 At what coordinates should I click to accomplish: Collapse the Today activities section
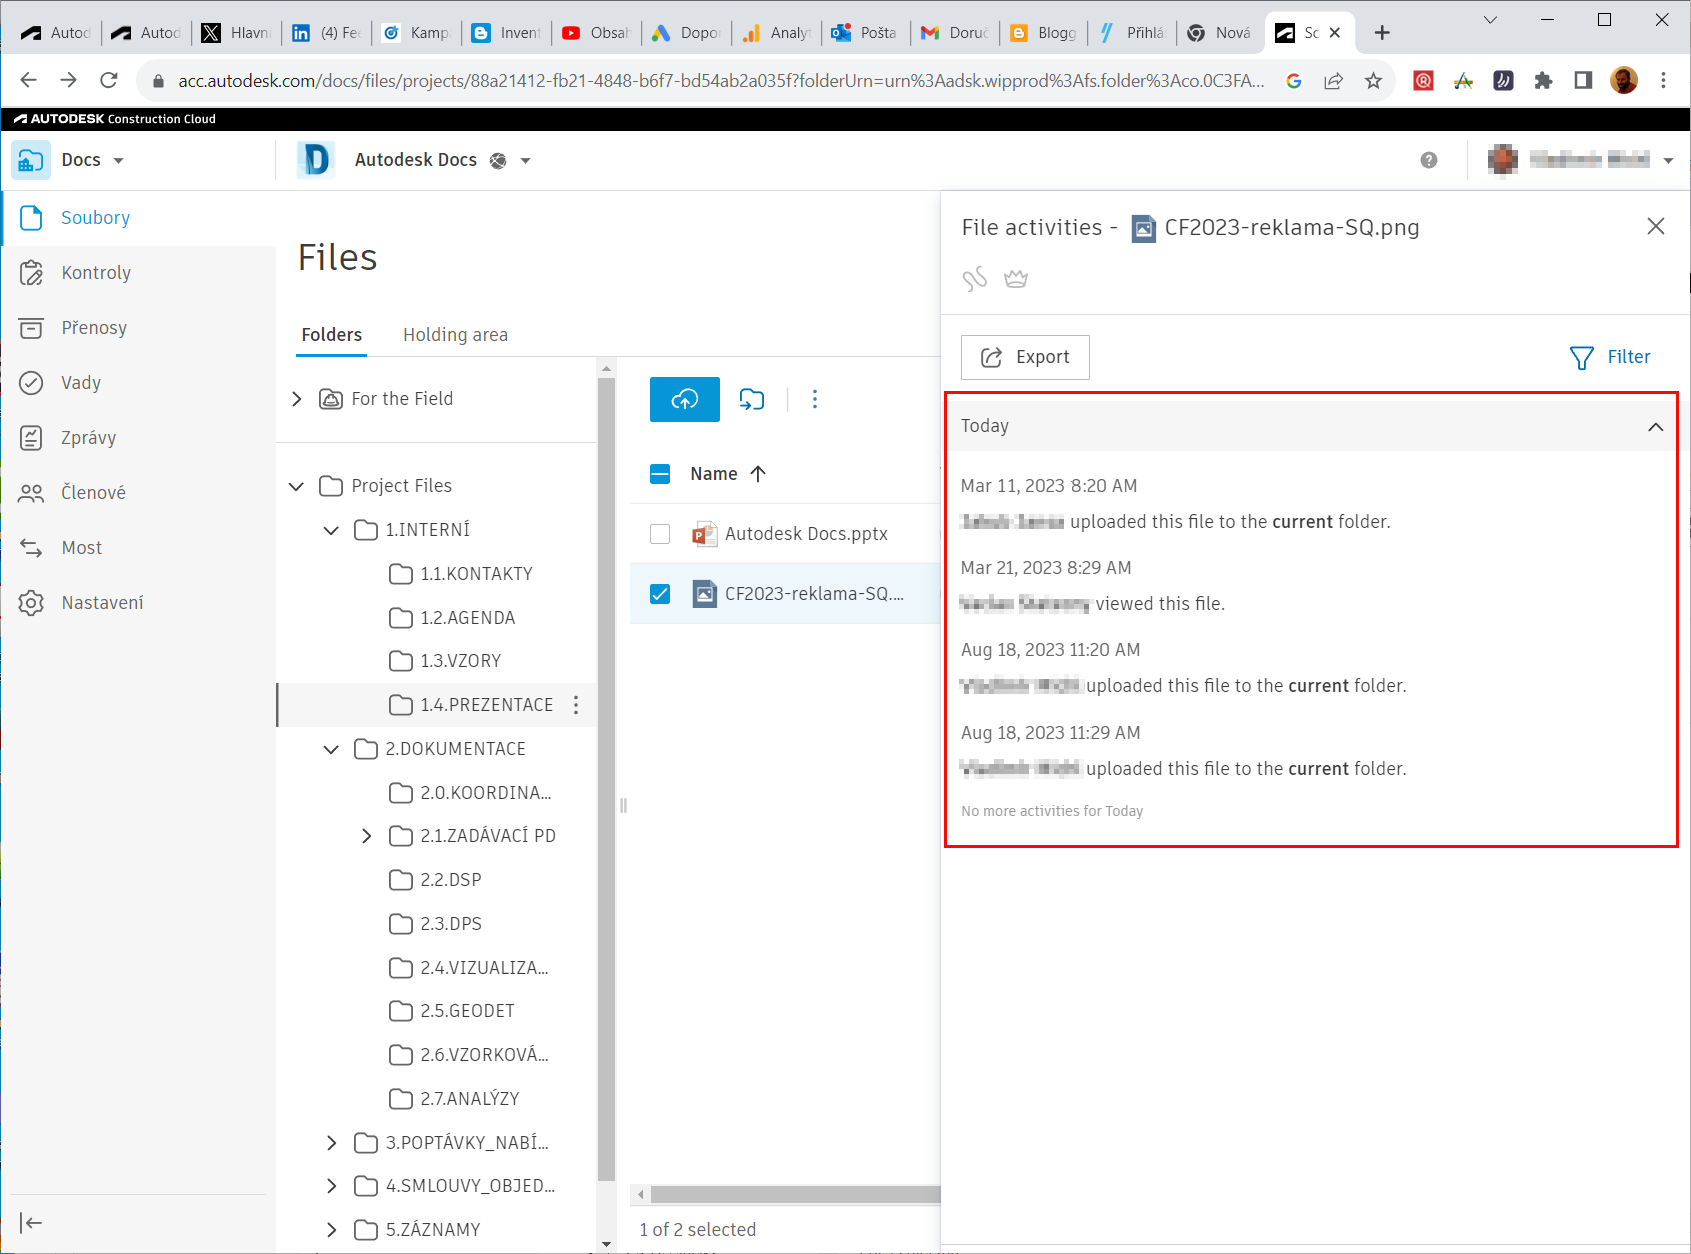tap(1655, 427)
